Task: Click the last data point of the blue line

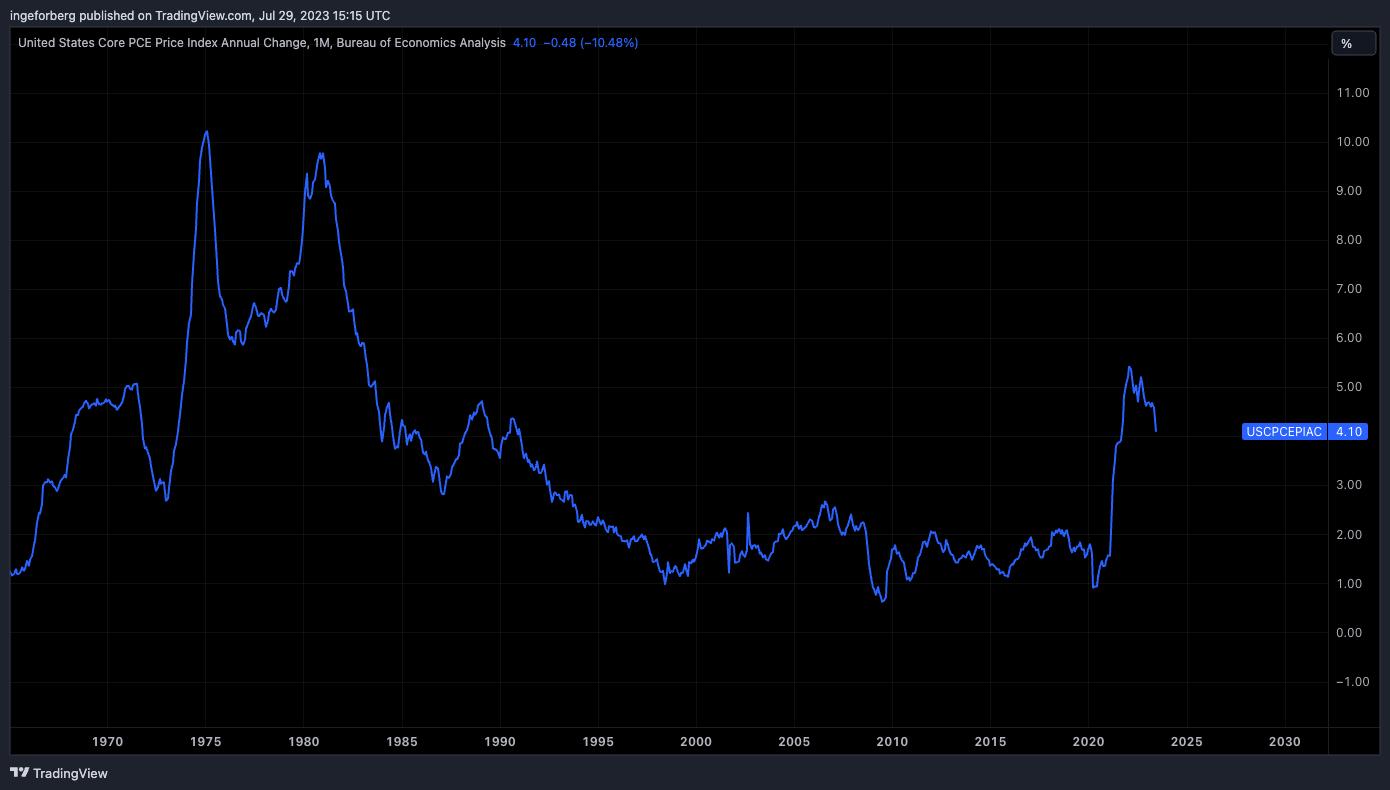Action: coord(1156,431)
